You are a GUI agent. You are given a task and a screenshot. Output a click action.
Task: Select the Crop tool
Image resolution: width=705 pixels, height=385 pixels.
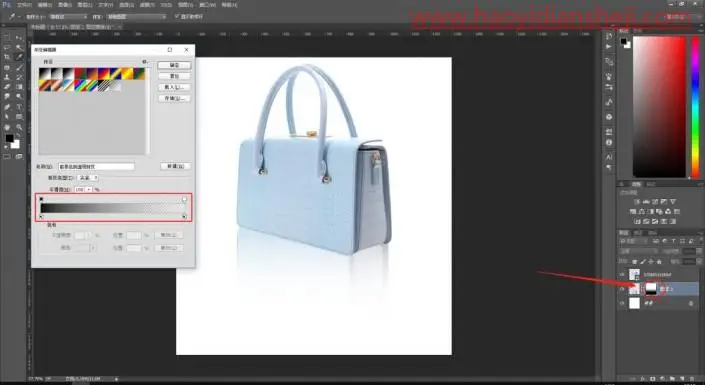(7, 57)
